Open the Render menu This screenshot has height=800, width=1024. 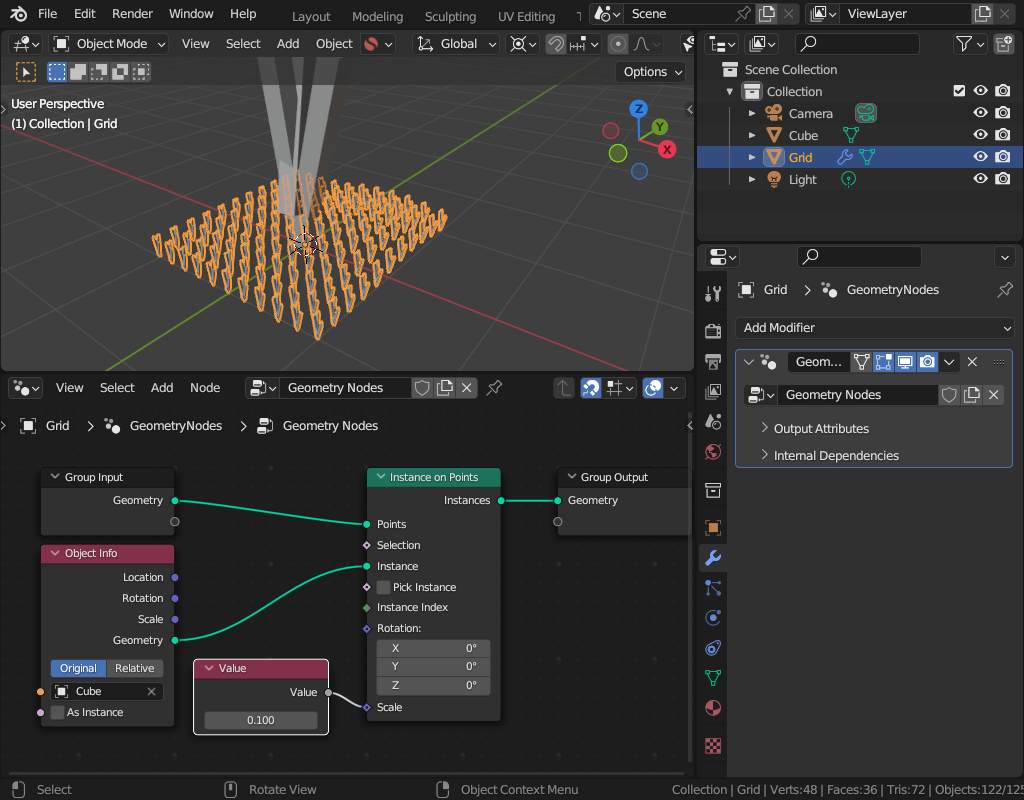[132, 14]
